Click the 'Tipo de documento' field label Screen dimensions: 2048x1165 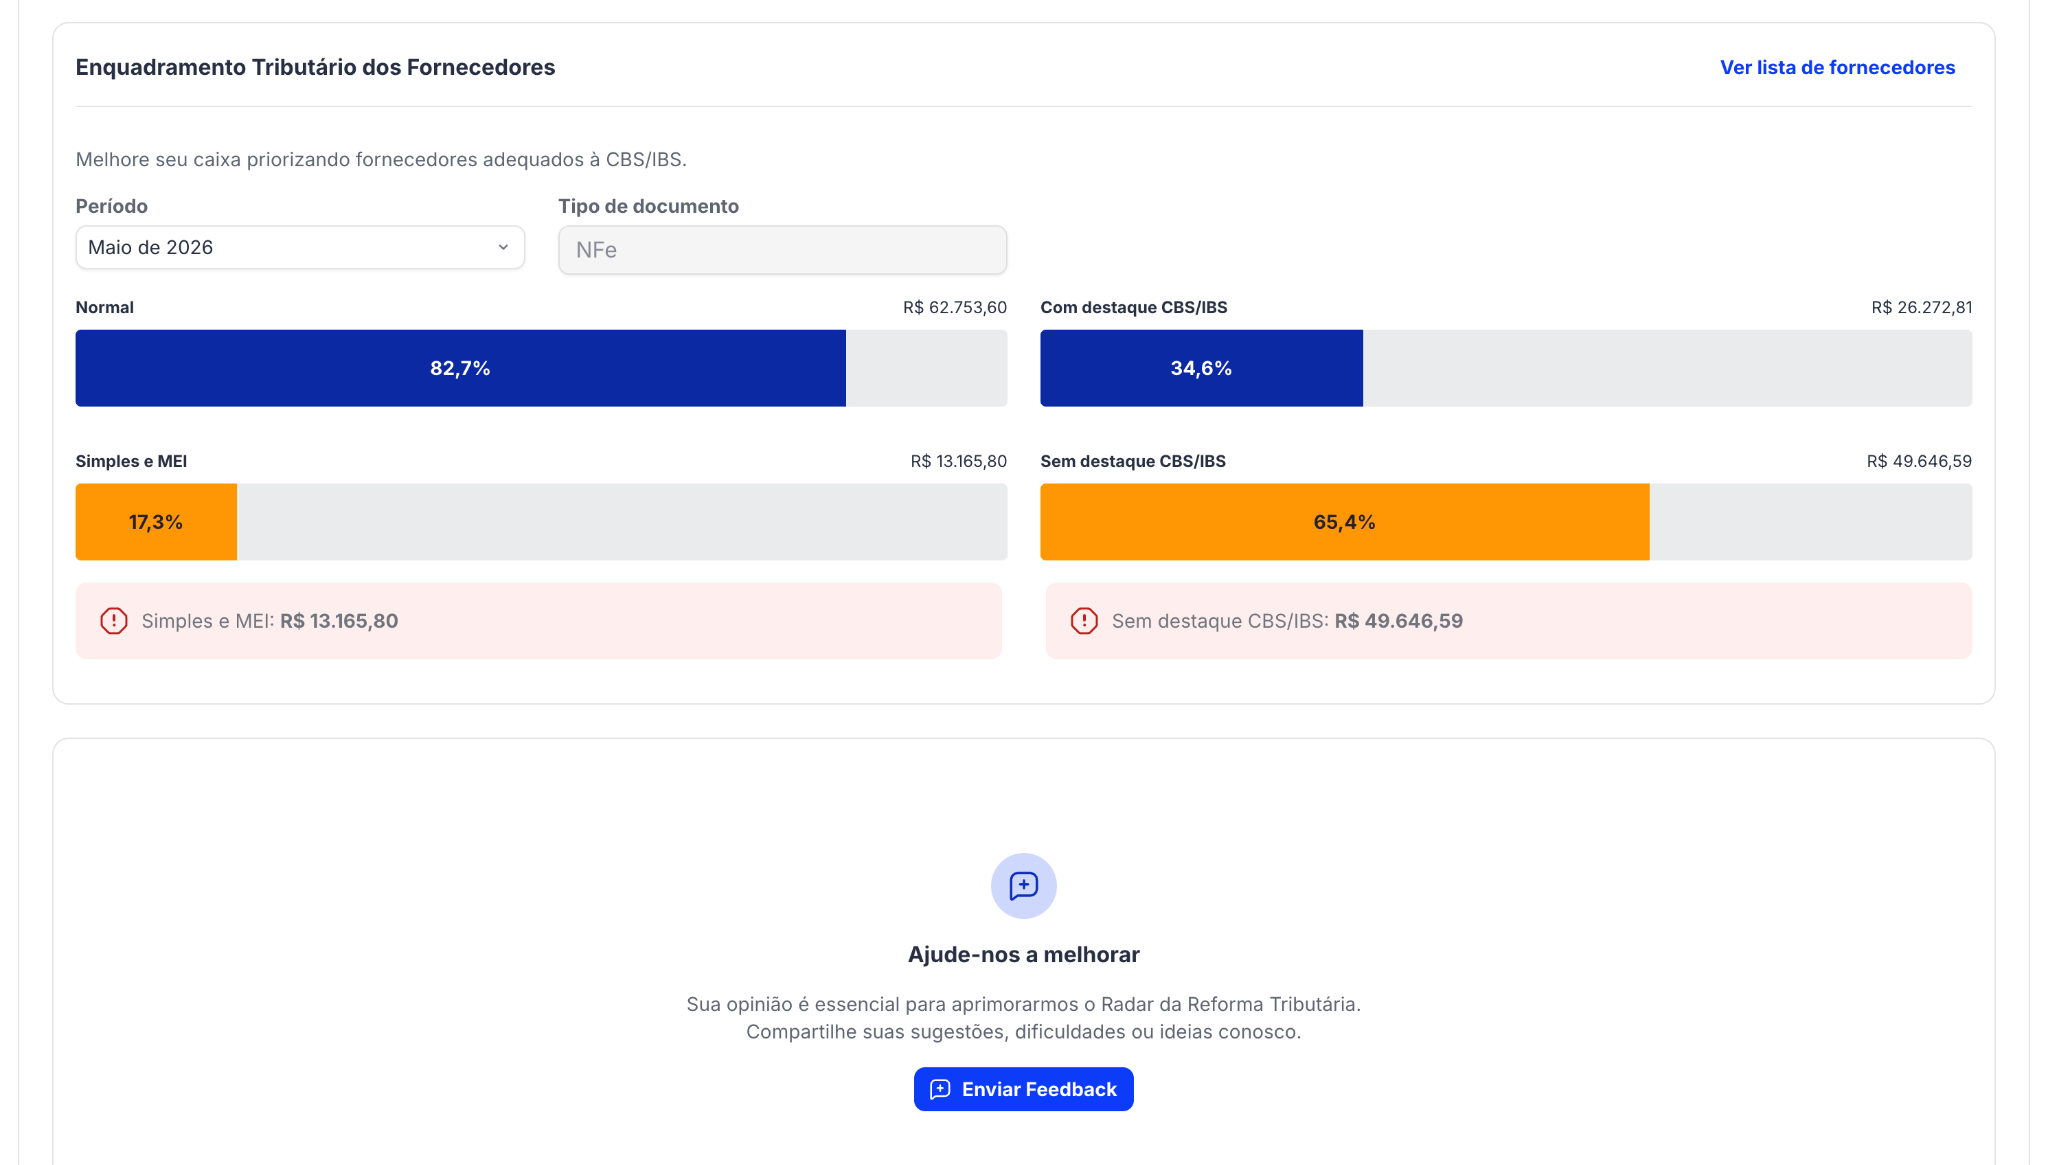648,206
